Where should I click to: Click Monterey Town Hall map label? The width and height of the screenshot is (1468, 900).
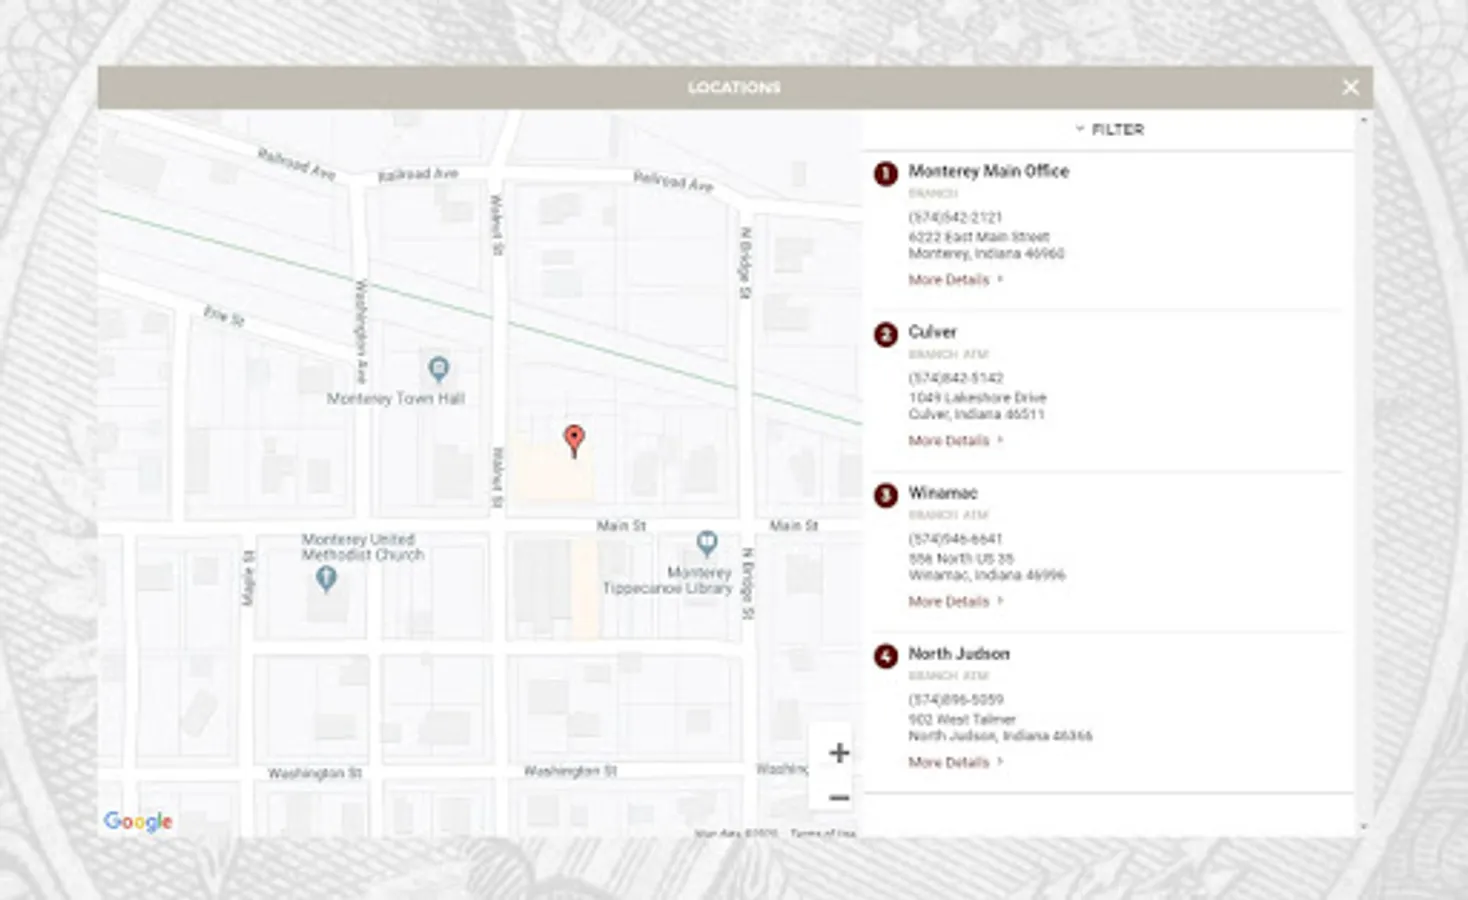396,398
